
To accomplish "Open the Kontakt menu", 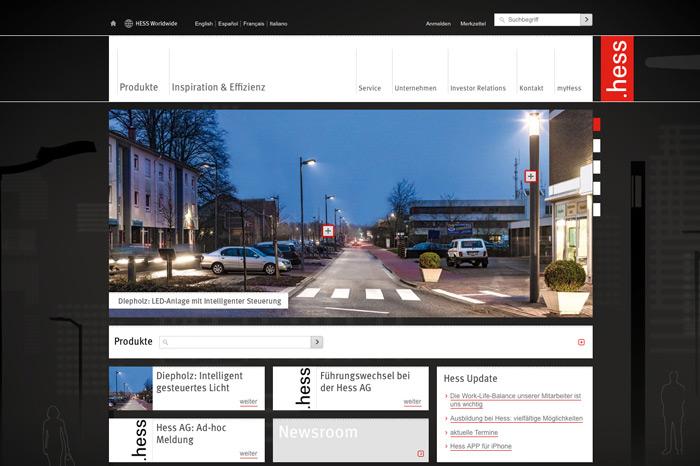I will (531, 88).
